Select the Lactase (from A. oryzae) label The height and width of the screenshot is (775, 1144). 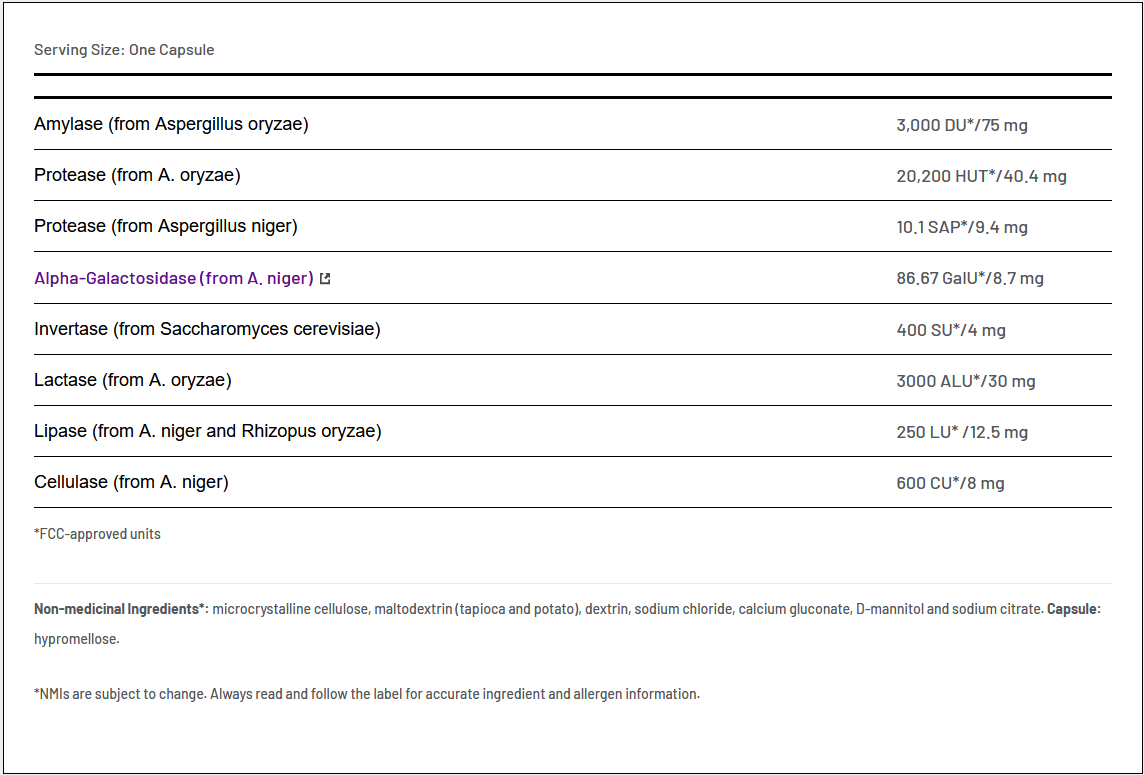click(133, 380)
